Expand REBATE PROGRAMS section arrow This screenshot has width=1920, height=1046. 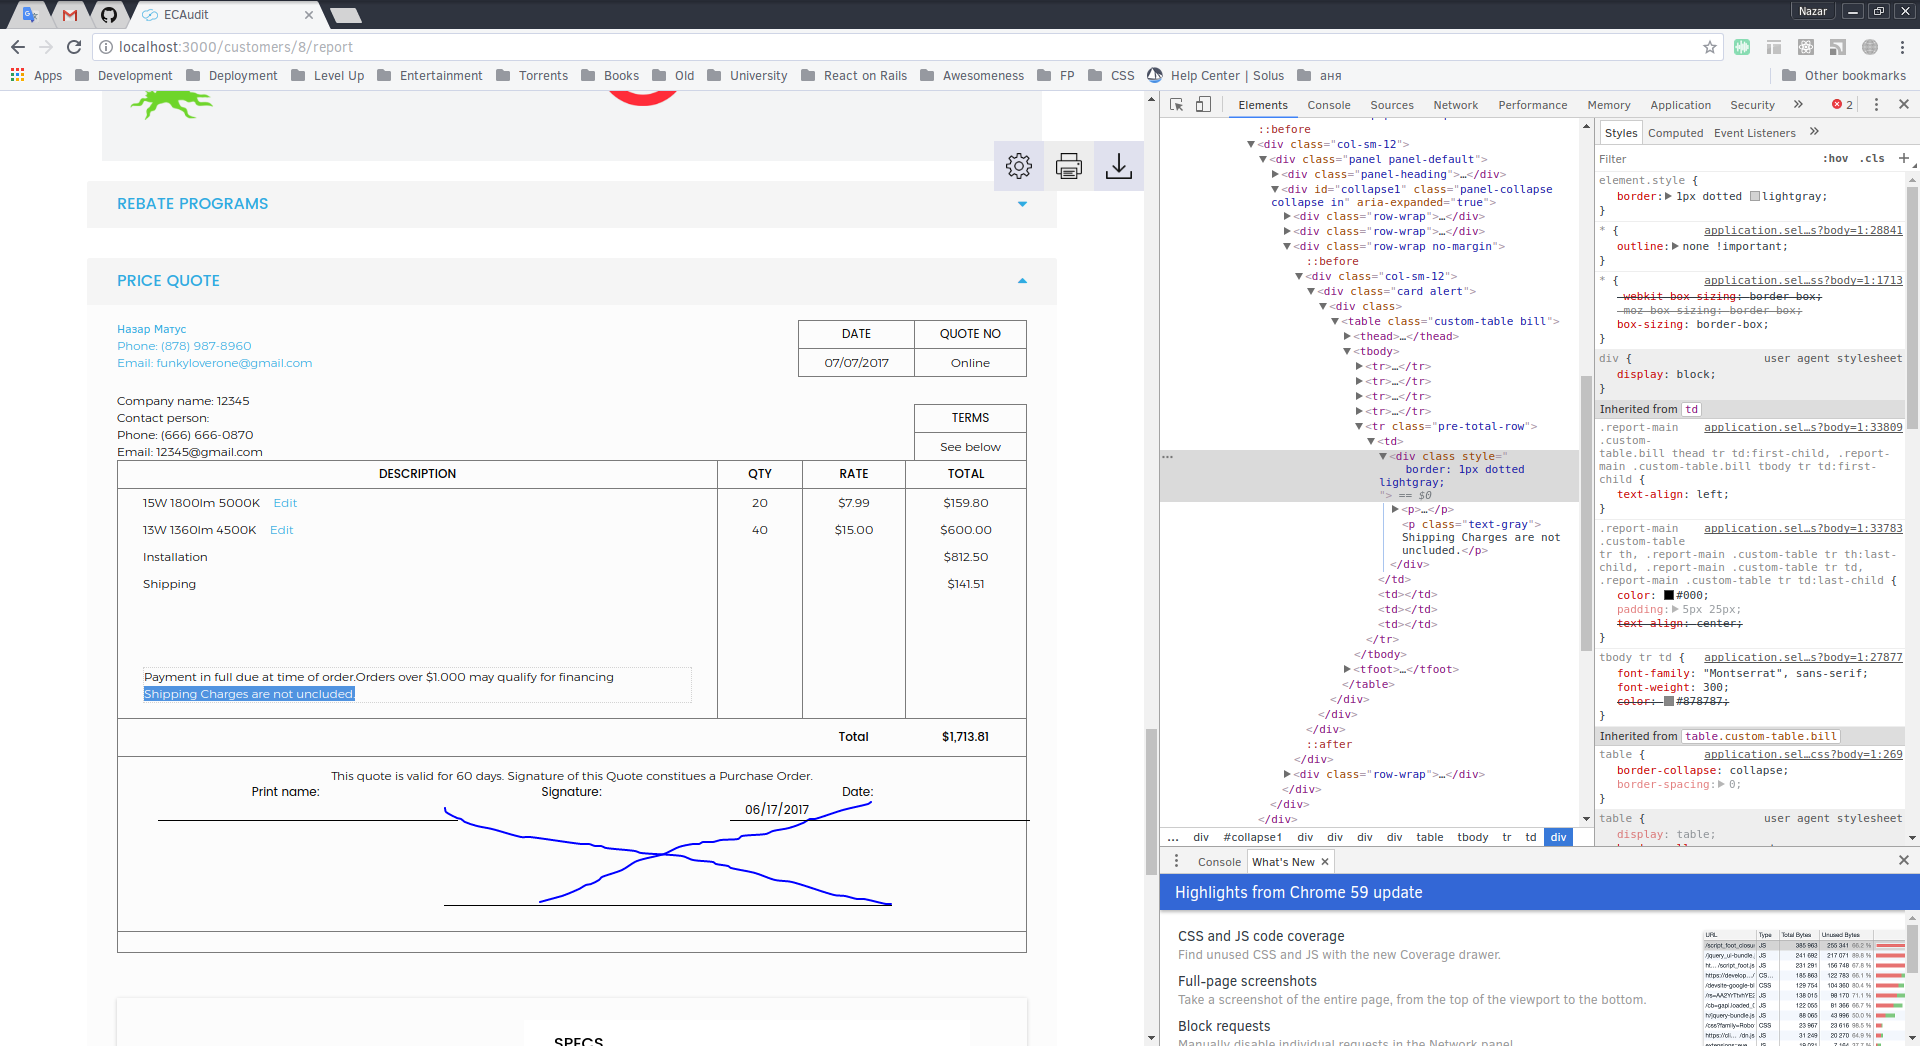(x=1022, y=204)
